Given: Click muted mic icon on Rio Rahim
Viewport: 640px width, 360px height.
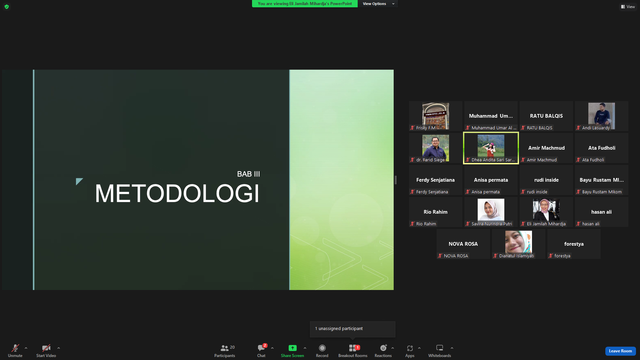Looking at the screenshot, I should point(412,224).
